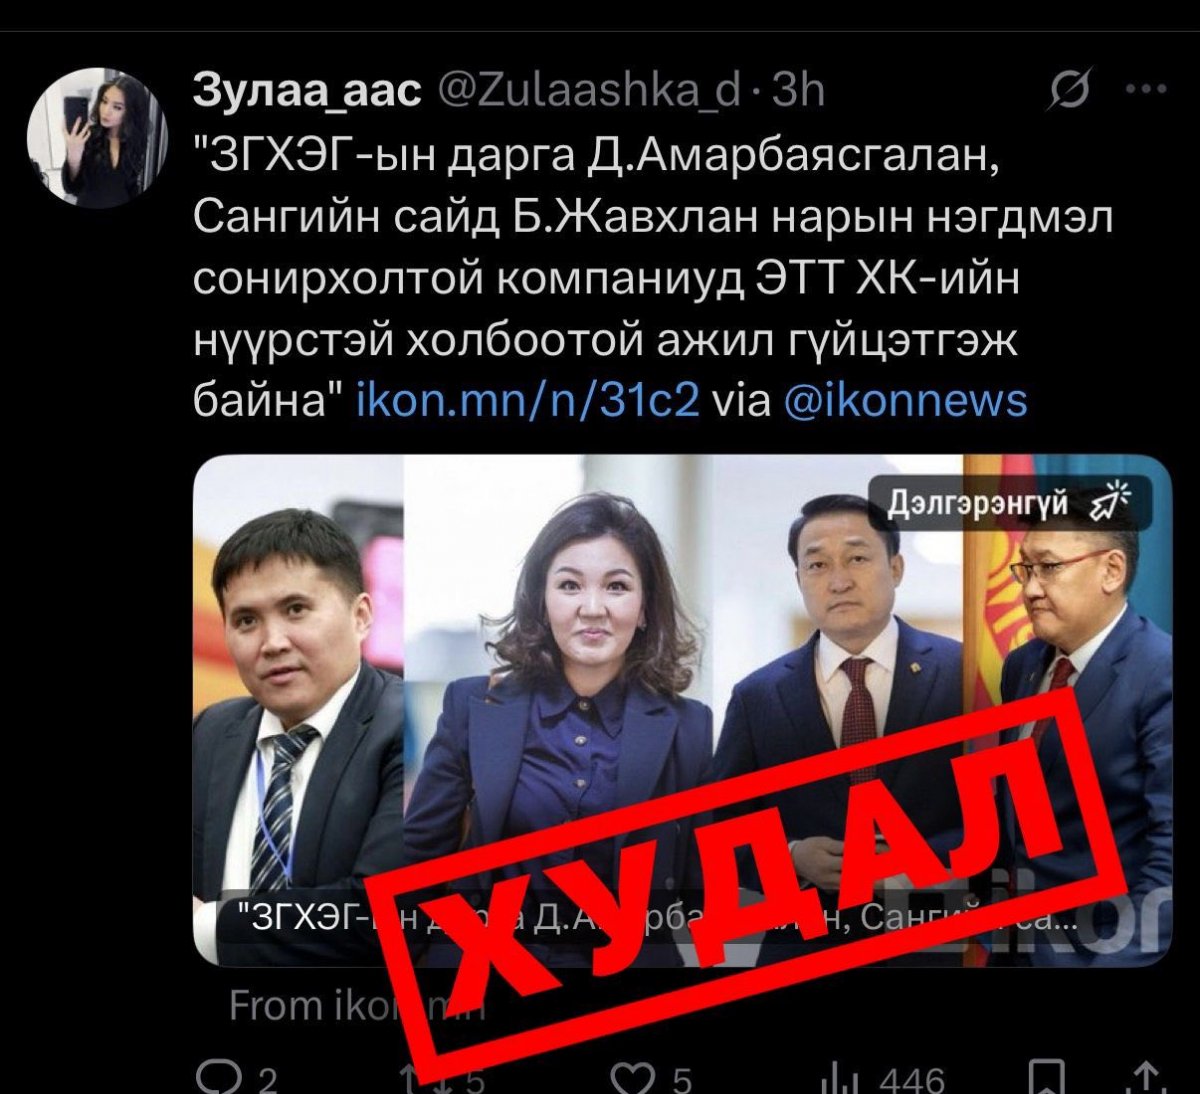Click the From ikon.mn source label
The width and height of the screenshot is (1200, 1094).
[357, 1004]
